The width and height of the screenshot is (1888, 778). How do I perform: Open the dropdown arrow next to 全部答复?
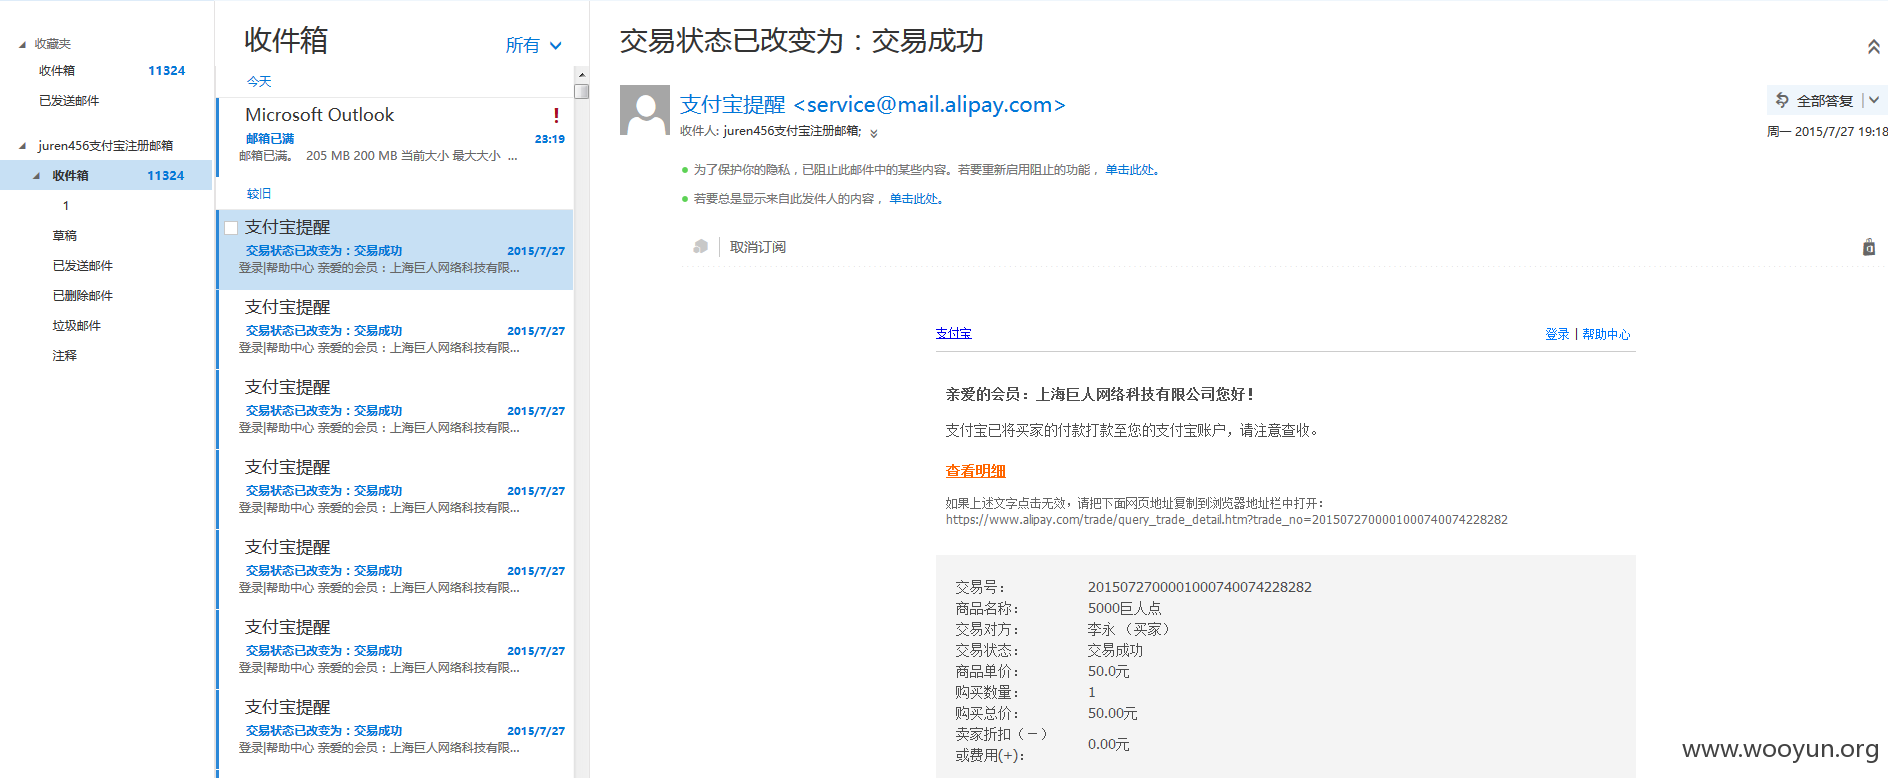pyautogui.click(x=1874, y=100)
